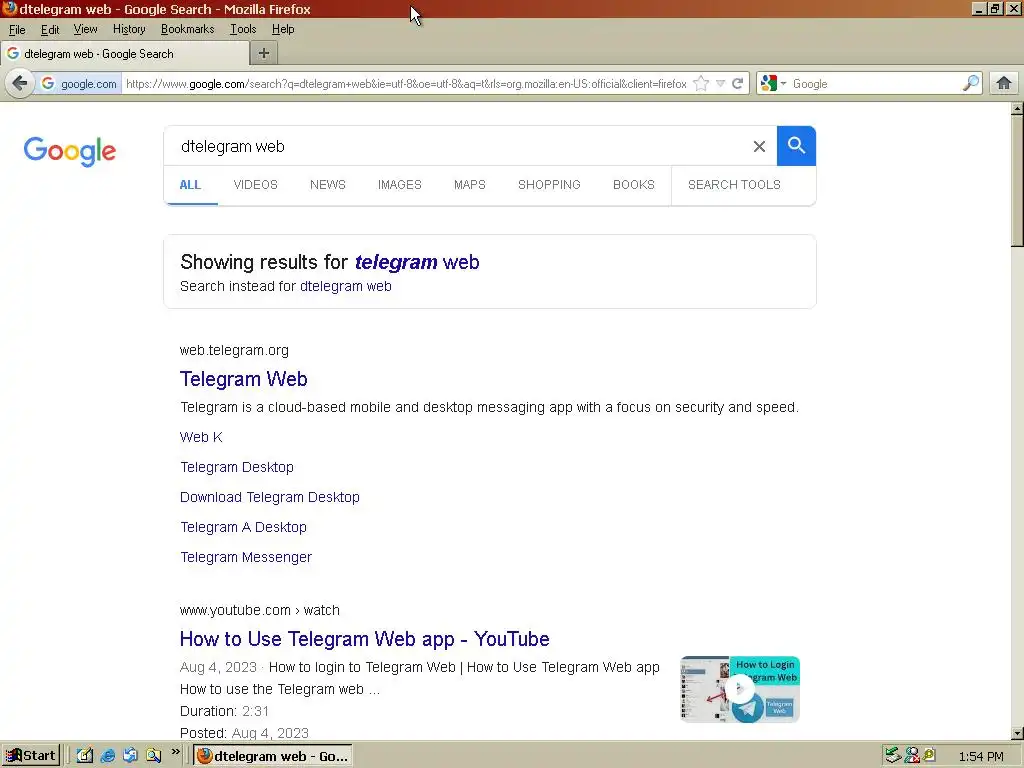Open the Telegram Web result title
This screenshot has height=768, width=1024.
244,379
